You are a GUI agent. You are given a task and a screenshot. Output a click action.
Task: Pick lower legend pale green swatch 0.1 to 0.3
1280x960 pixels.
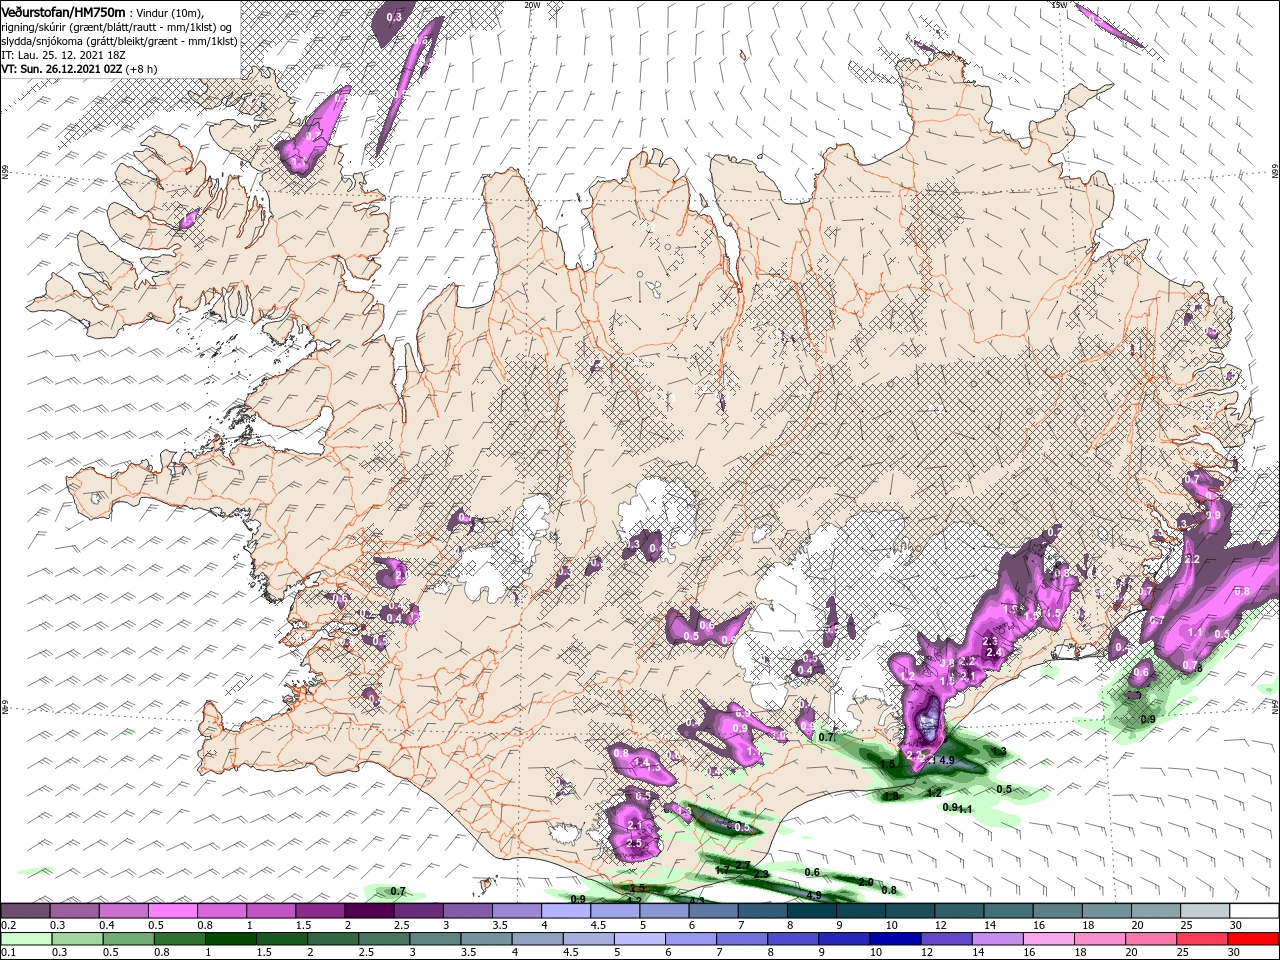(26, 938)
